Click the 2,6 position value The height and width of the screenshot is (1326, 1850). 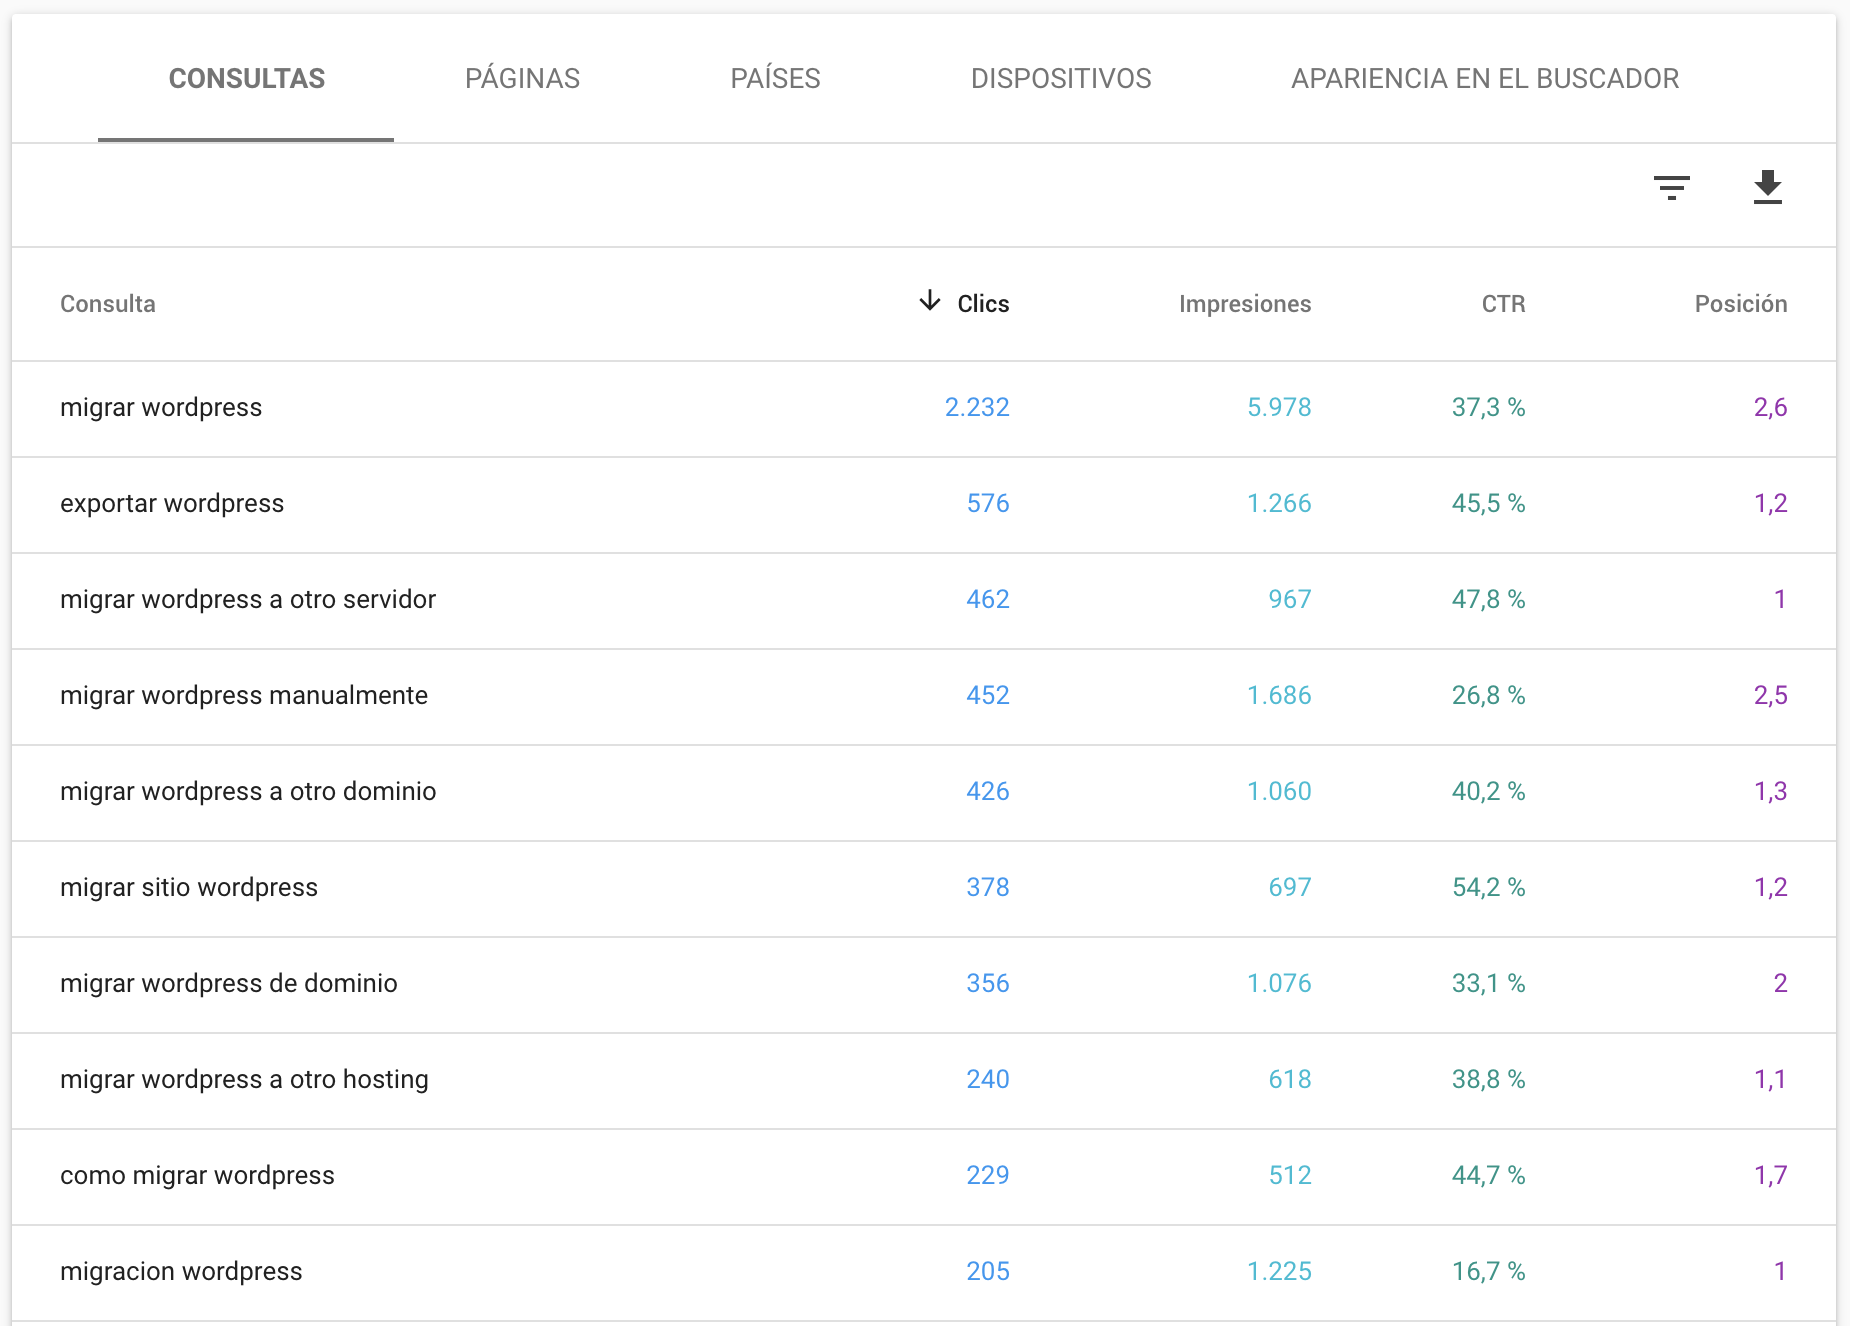pos(1770,407)
